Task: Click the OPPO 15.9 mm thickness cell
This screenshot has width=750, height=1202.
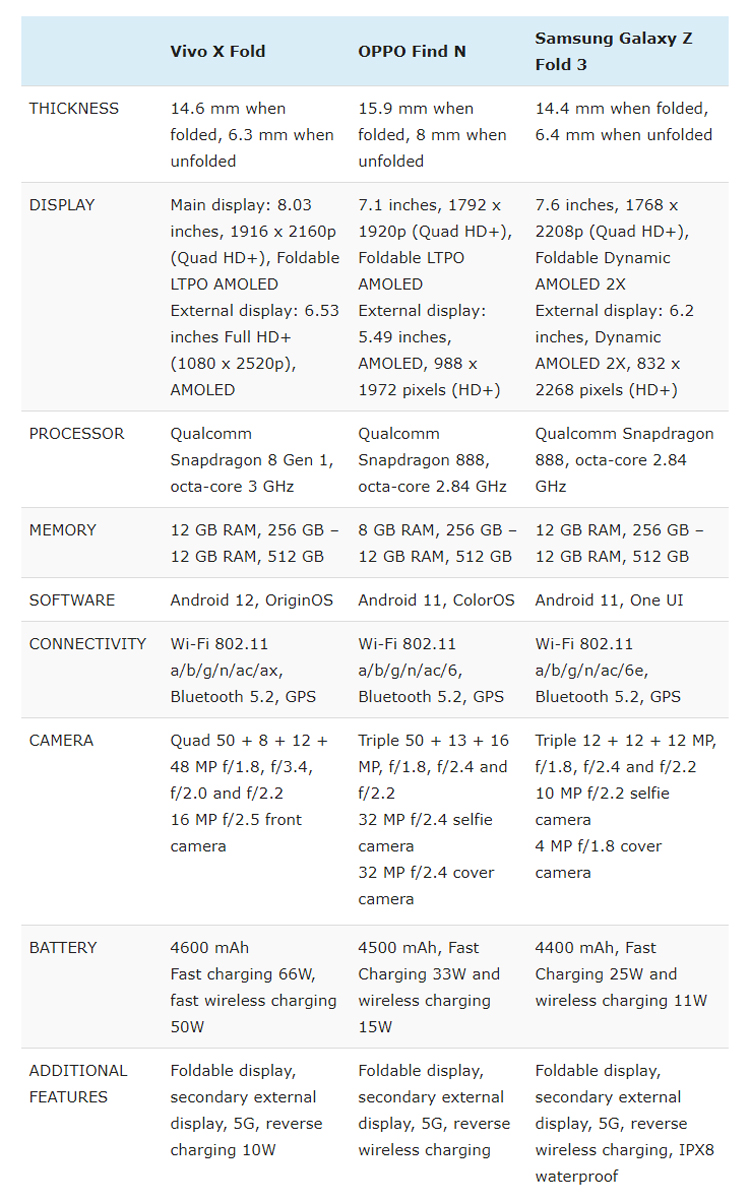Action: click(432, 135)
